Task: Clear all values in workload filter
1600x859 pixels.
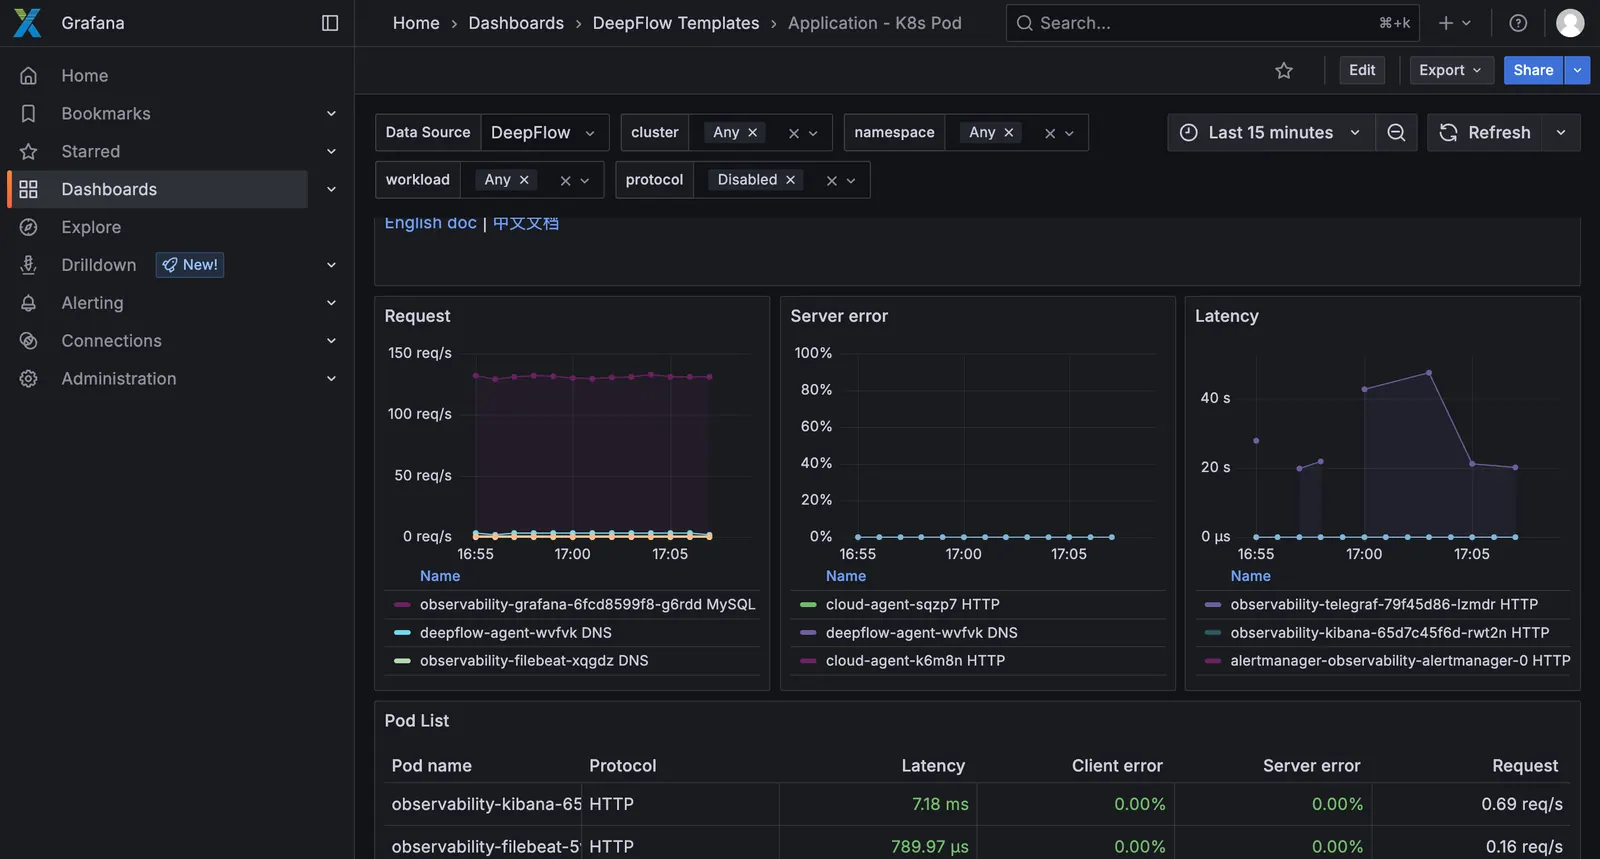Action: pyautogui.click(x=565, y=181)
